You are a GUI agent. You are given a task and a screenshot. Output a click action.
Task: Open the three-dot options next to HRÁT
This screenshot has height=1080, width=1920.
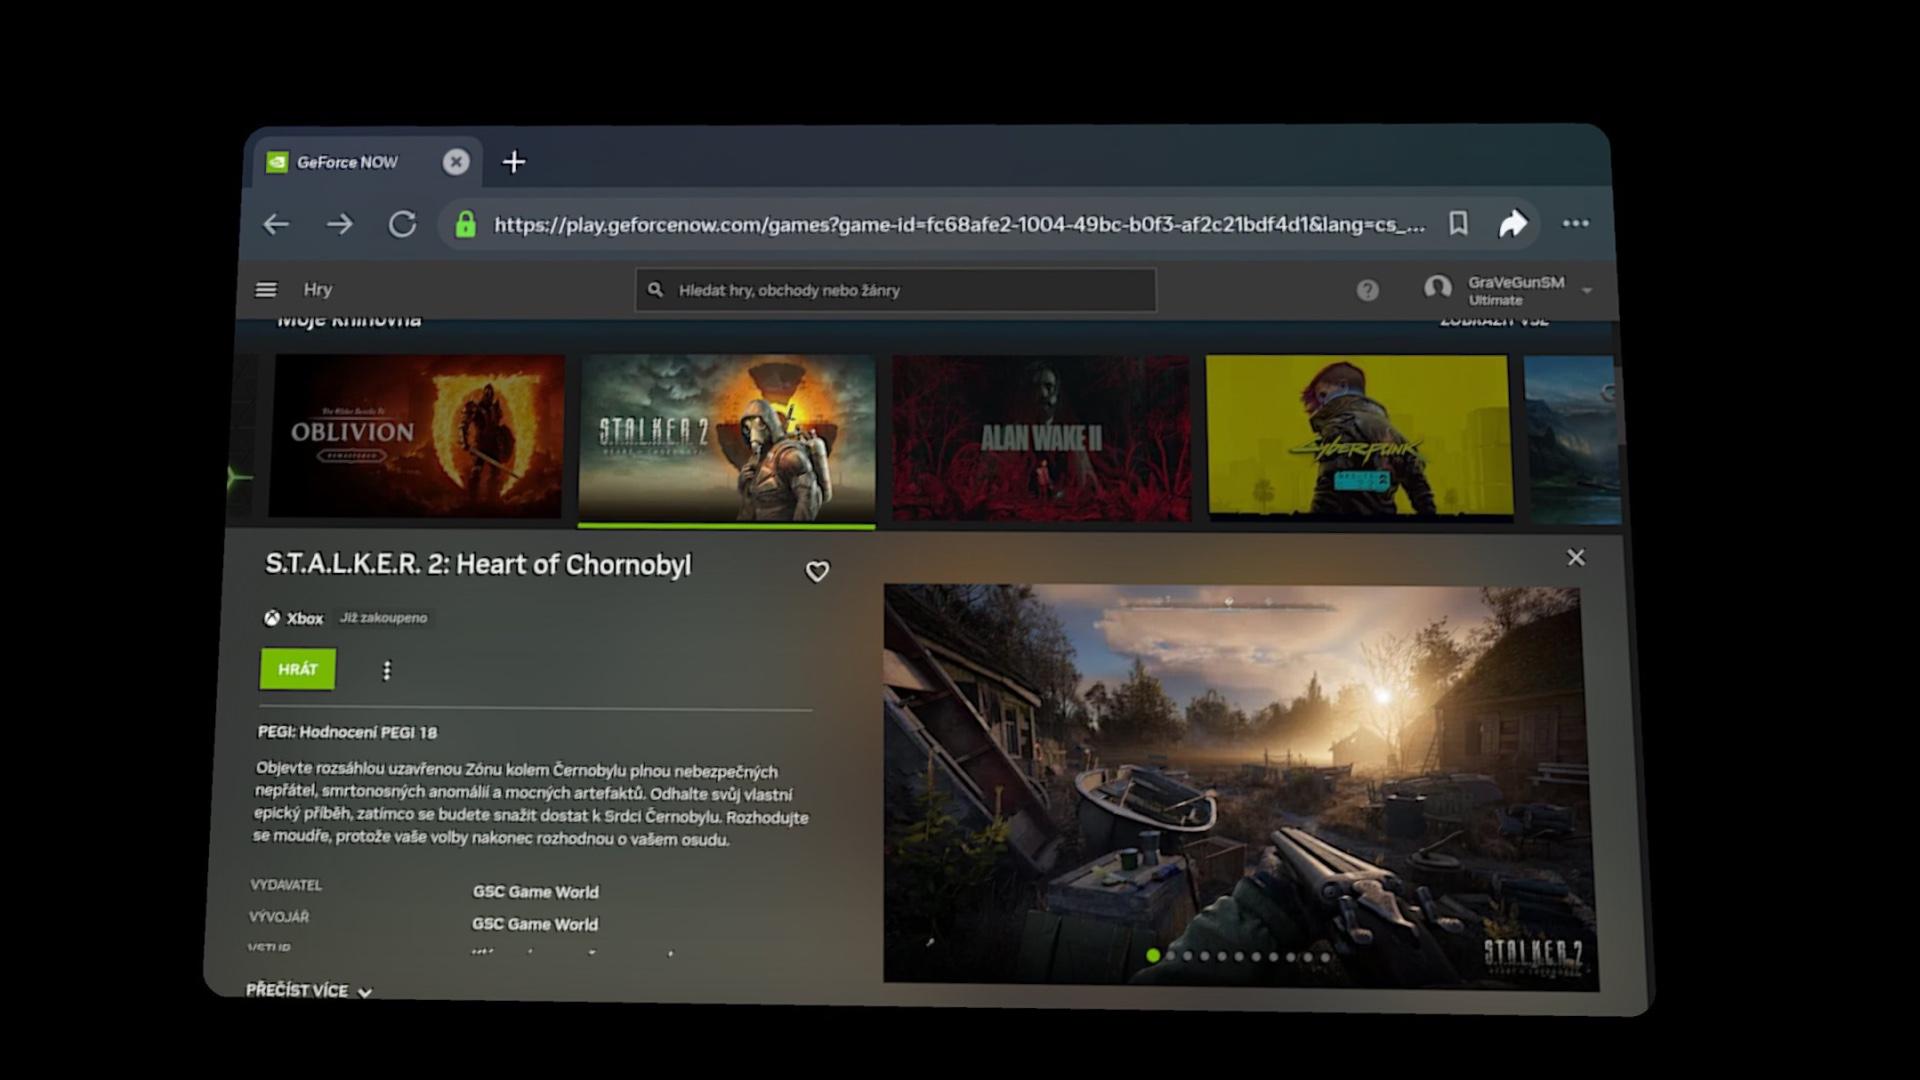point(387,670)
